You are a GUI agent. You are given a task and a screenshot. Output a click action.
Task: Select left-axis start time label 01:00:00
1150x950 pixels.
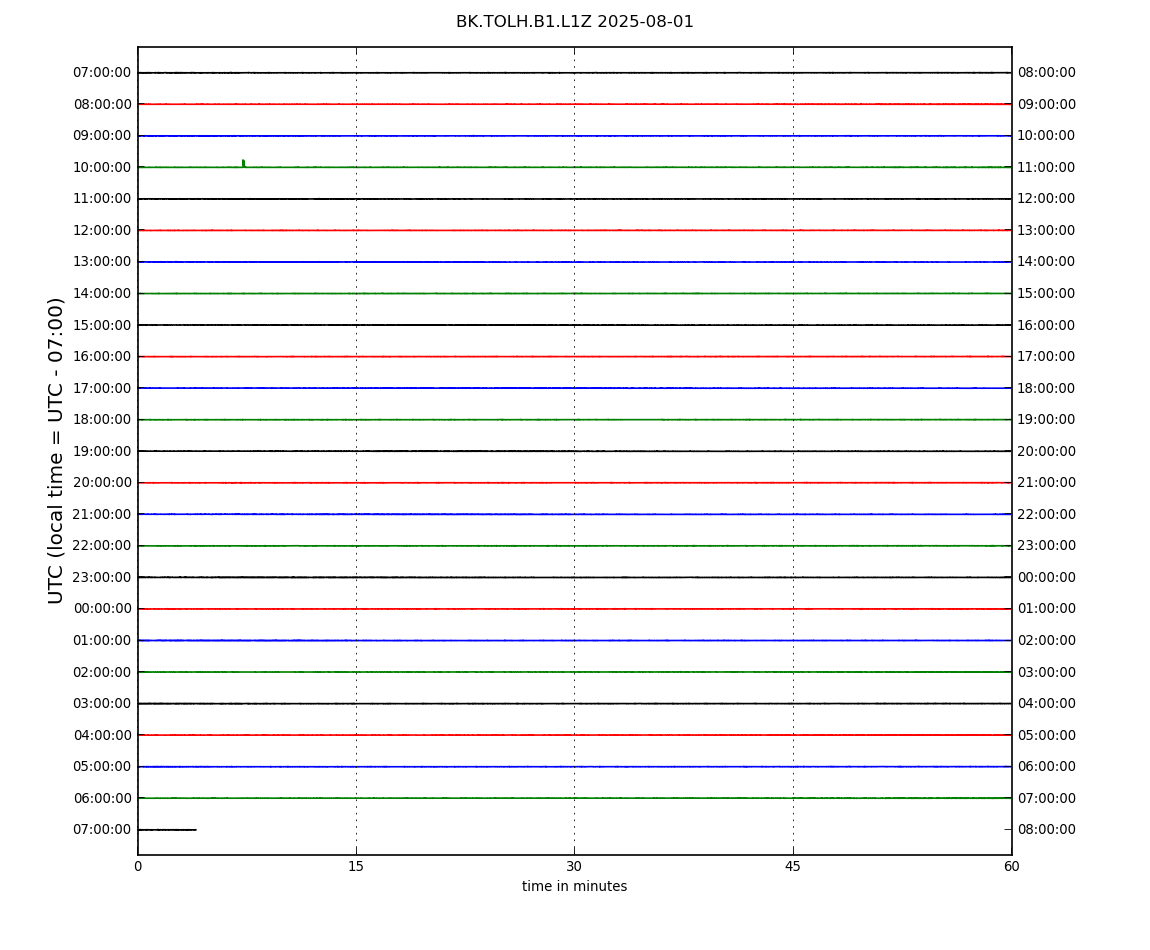102,640
